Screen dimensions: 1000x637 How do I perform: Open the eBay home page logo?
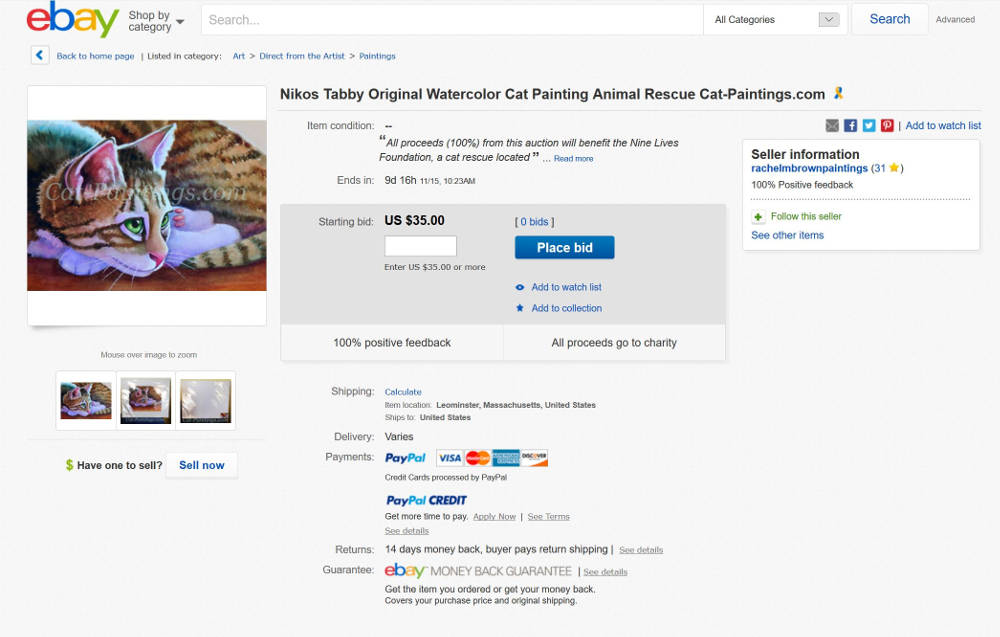pyautogui.click(x=70, y=20)
